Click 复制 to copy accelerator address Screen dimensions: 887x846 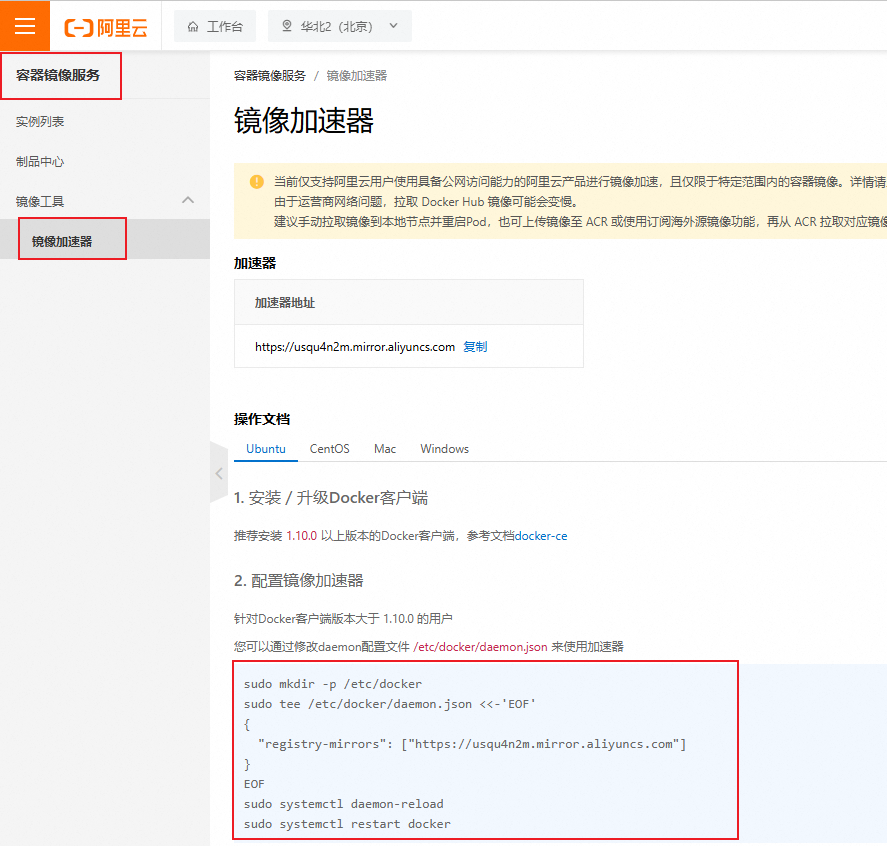[475, 347]
